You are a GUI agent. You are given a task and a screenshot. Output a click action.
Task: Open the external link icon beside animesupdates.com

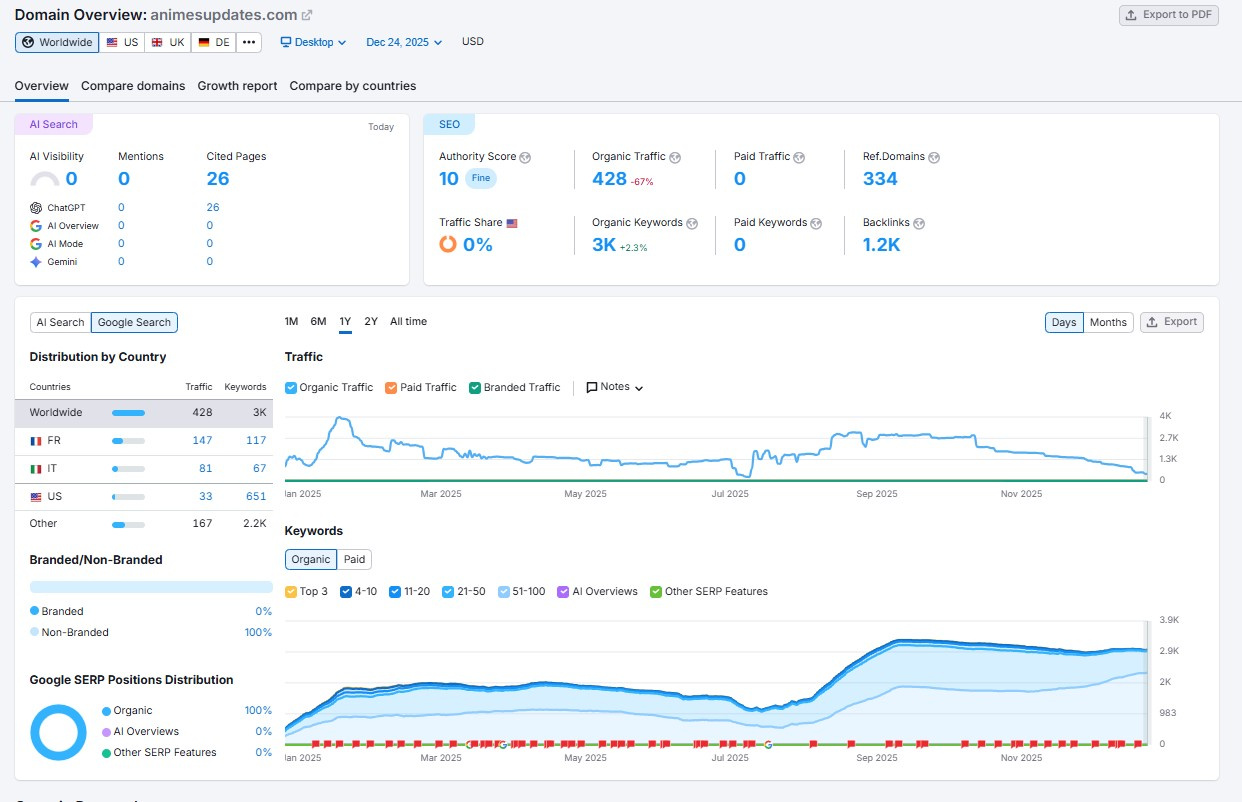[307, 15]
